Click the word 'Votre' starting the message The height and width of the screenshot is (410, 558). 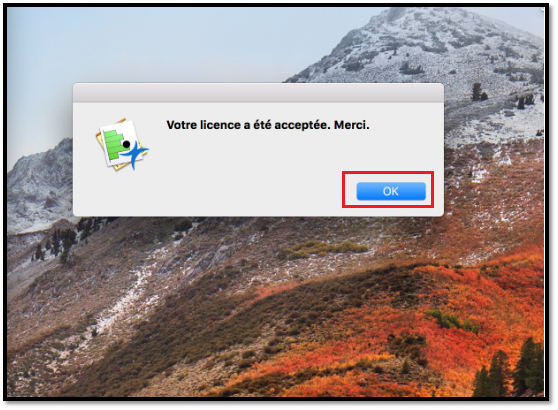tap(181, 125)
